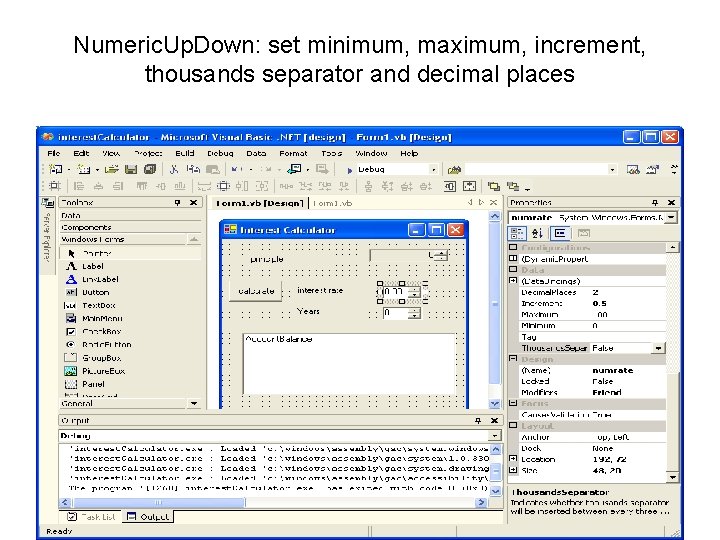Open the ThousandsSeparator False dropdown arrow
Screen dimensions: 720x540
[658, 349]
